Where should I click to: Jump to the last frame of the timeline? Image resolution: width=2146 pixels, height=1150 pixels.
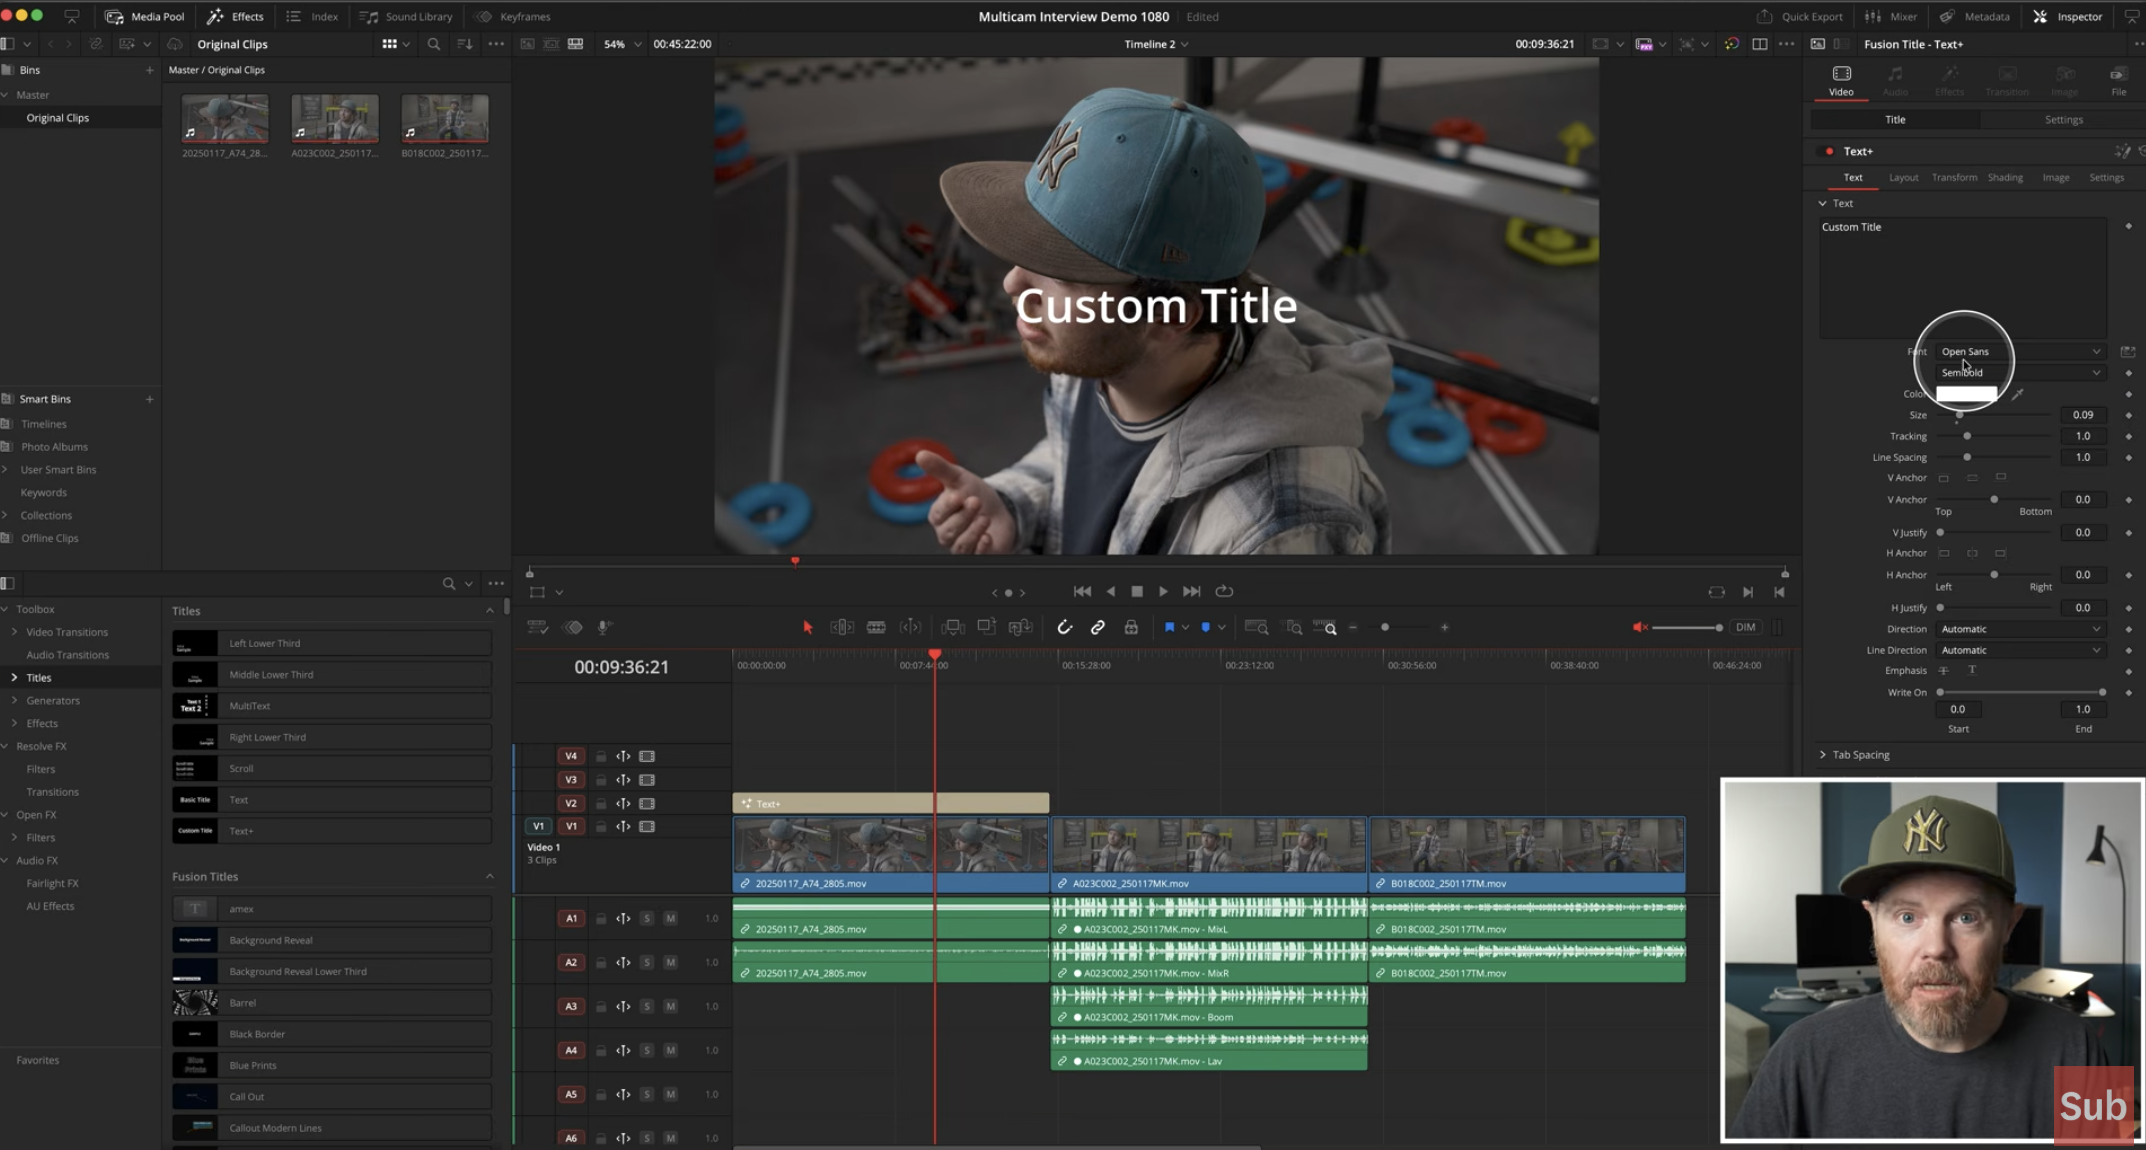pos(1191,591)
